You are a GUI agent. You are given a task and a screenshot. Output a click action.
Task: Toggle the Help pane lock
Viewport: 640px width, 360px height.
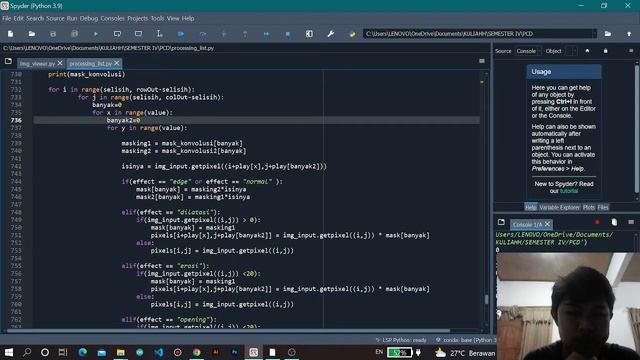tap(606, 51)
